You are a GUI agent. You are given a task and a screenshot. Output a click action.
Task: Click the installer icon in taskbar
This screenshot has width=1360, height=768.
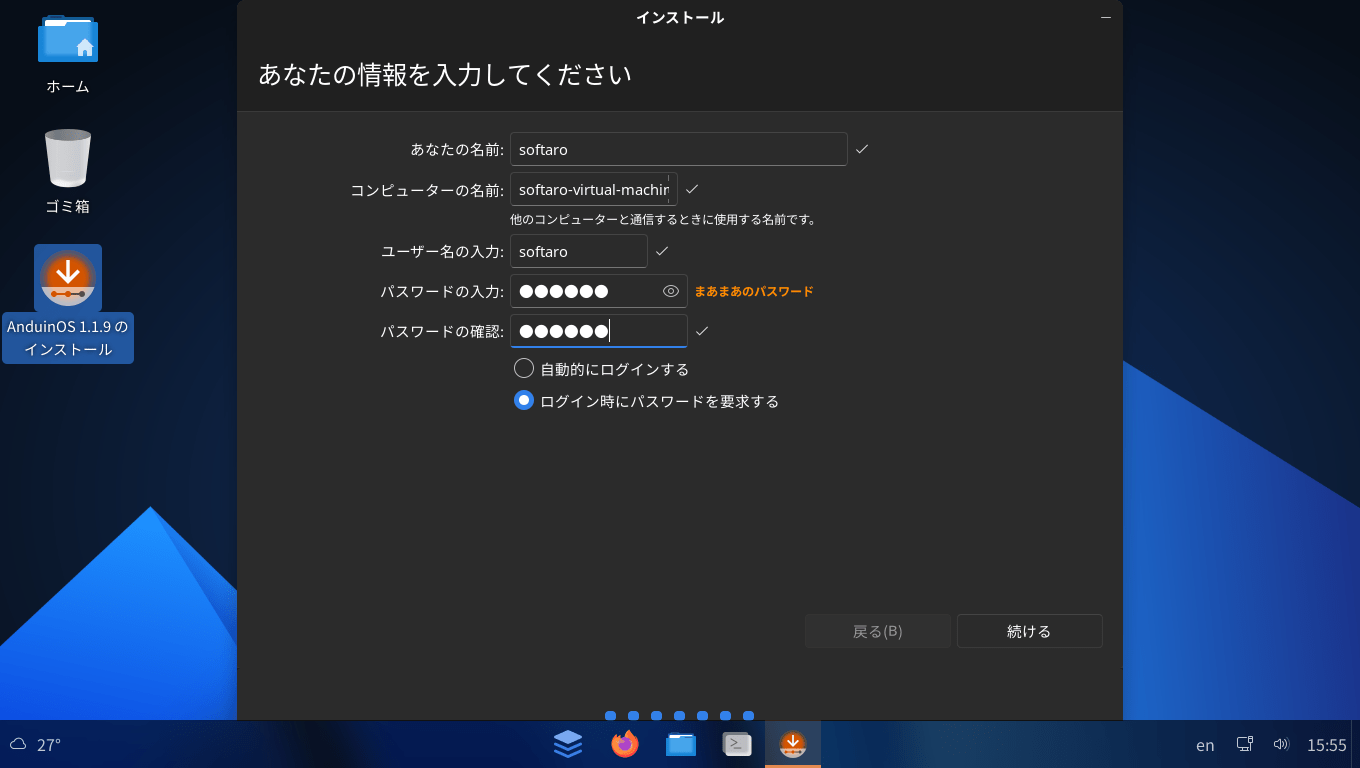(x=793, y=744)
